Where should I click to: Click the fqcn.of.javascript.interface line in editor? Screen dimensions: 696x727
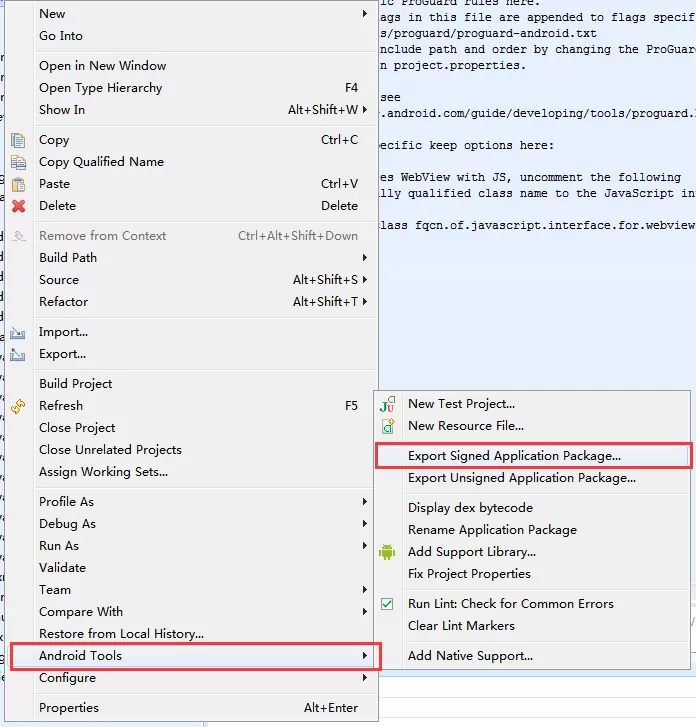coord(538,225)
